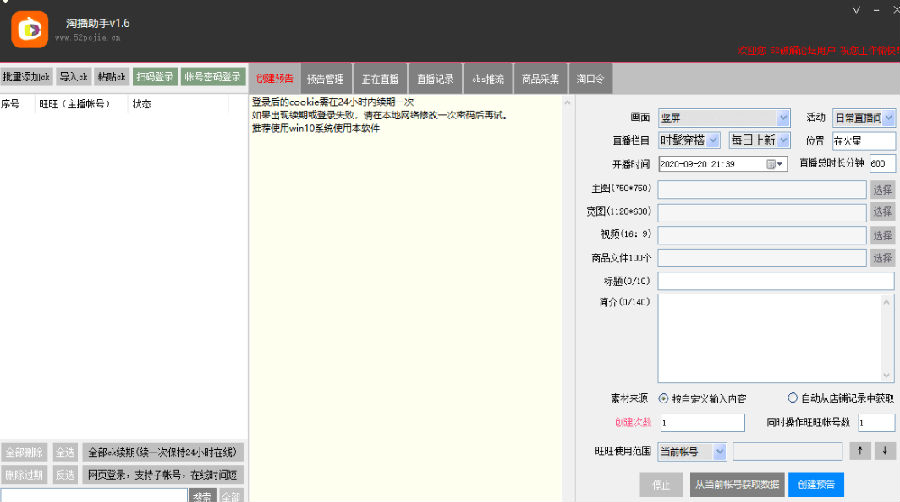900x502 pixels.
Task: Open the 开播时间 date-time picker
Action: click(723, 164)
